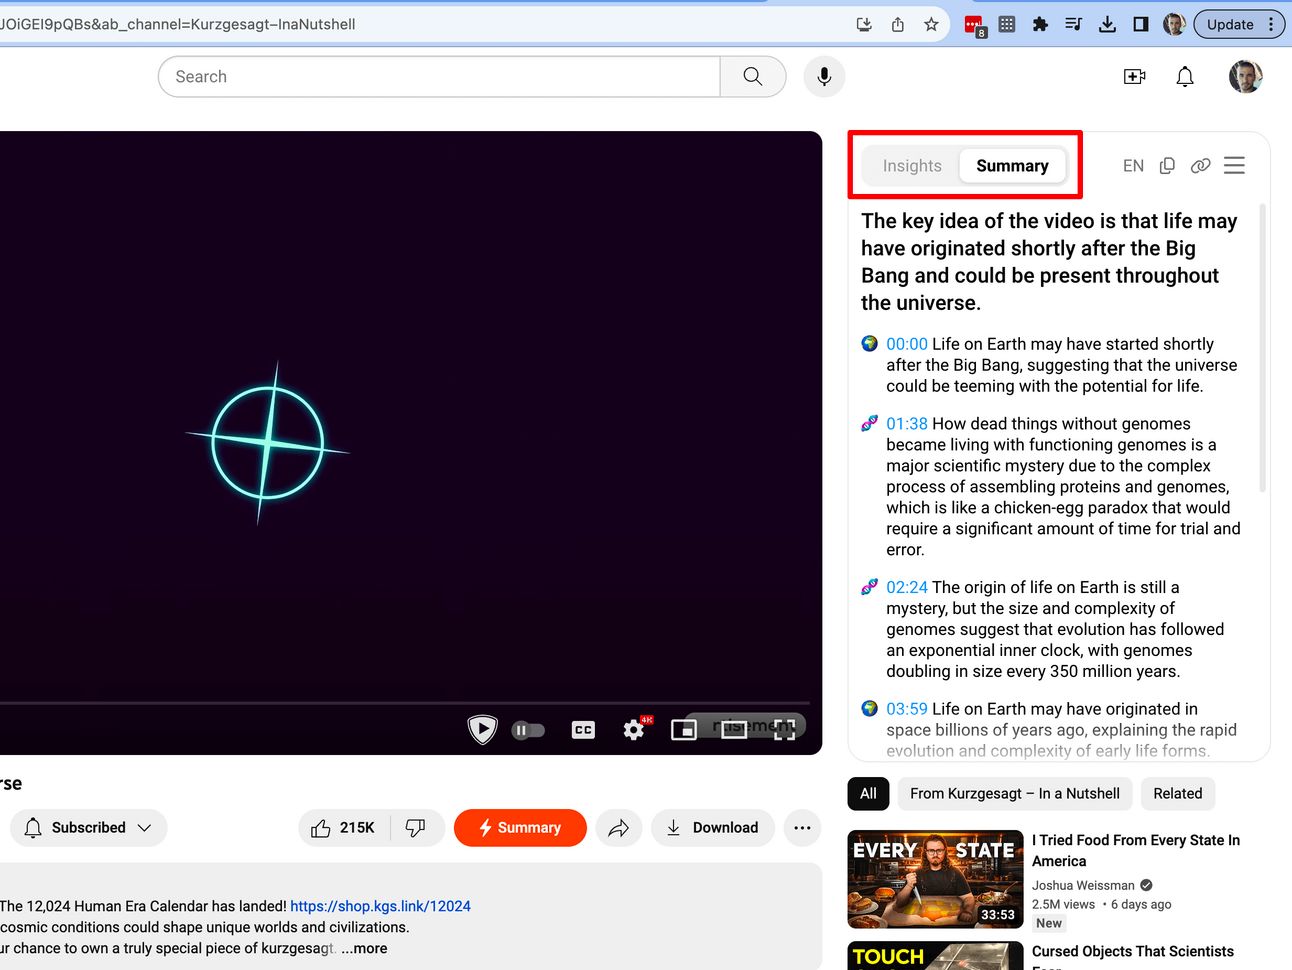The width and height of the screenshot is (1292, 970).
Task: Enter full screen mode
Action: [785, 730]
